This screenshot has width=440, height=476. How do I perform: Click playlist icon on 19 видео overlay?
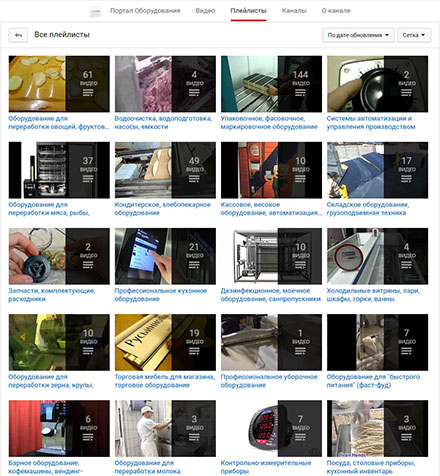[x=194, y=351]
